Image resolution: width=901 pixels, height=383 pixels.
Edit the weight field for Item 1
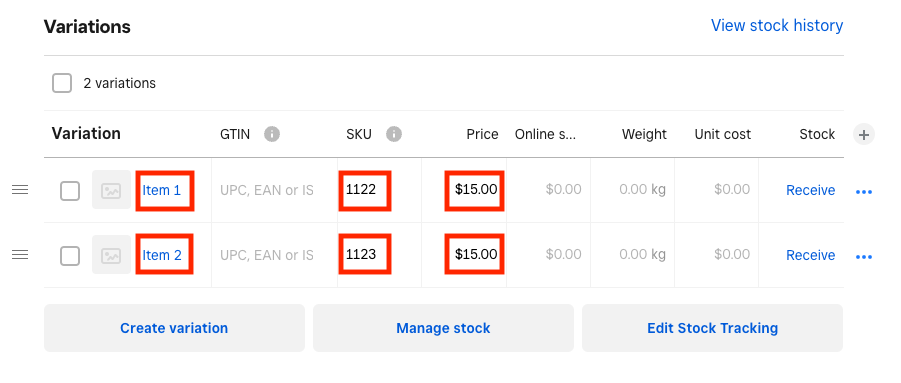pyautogui.click(x=633, y=190)
